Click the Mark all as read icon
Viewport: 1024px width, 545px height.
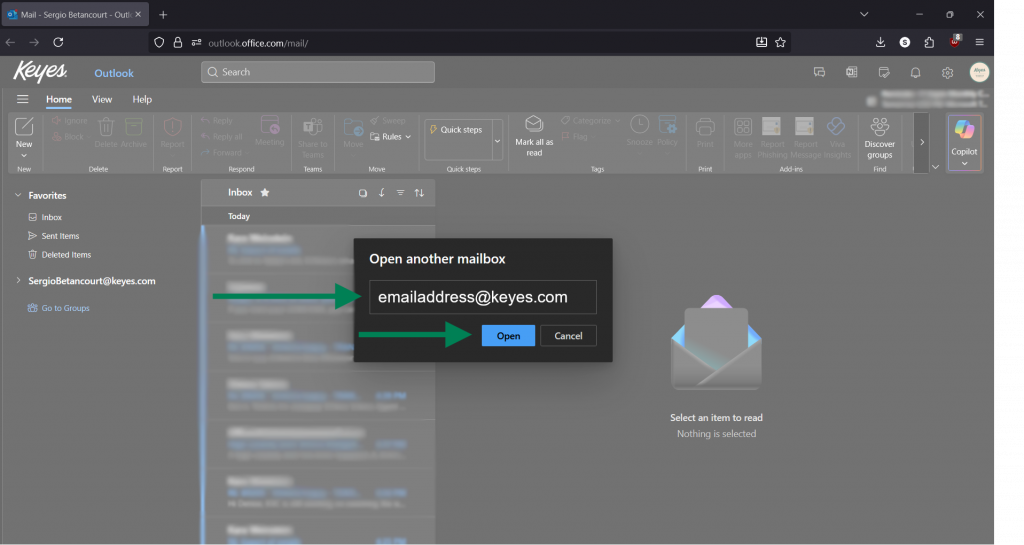coord(534,123)
